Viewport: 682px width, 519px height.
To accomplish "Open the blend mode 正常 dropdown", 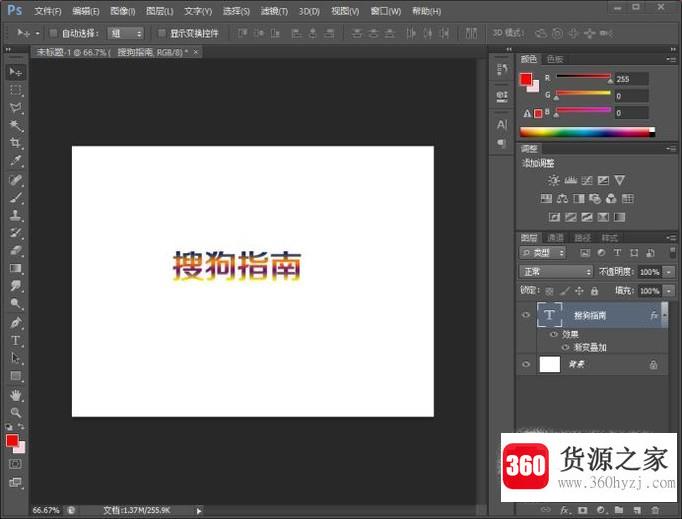I will [x=556, y=272].
